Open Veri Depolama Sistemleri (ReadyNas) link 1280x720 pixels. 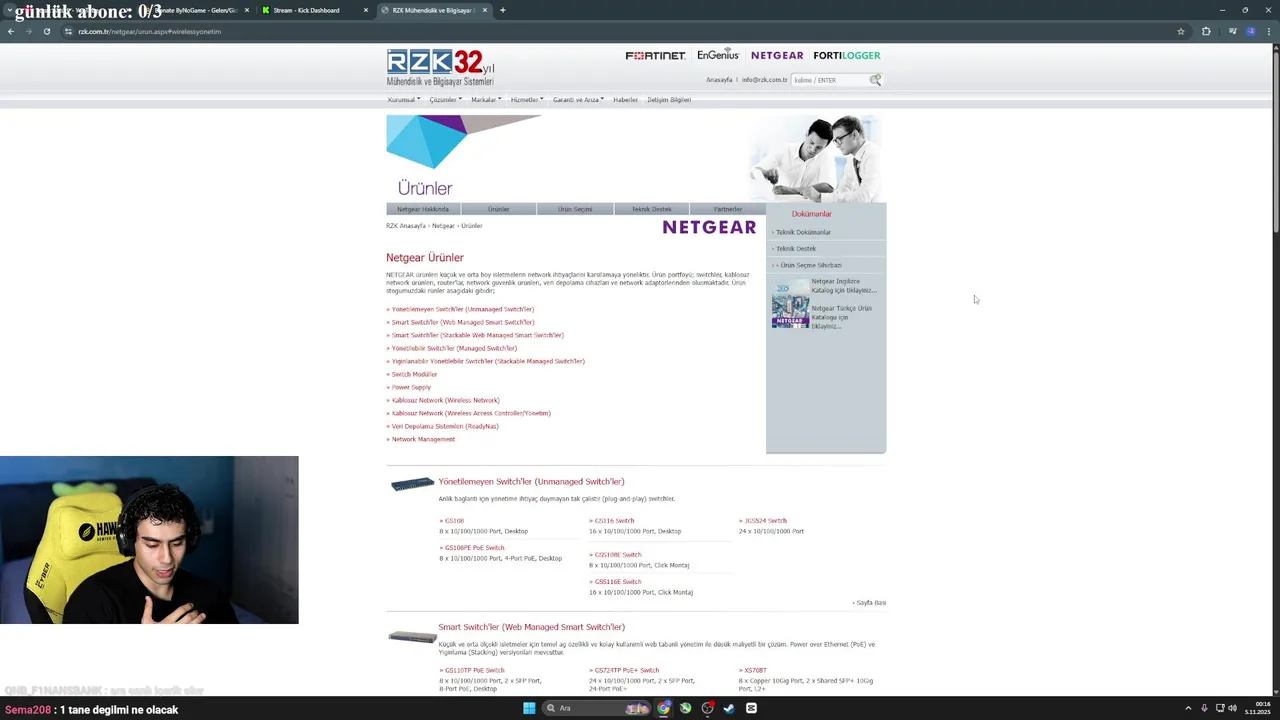[443, 426]
